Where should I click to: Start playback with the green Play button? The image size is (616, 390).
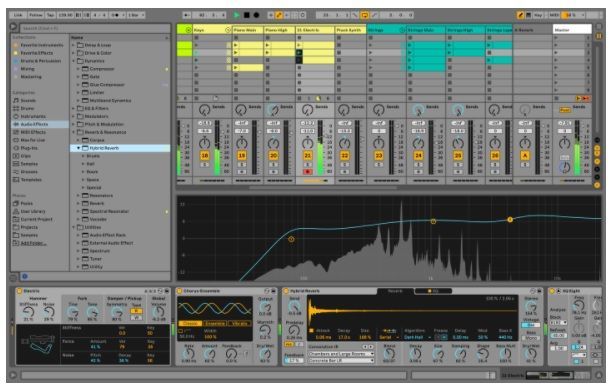236,15
